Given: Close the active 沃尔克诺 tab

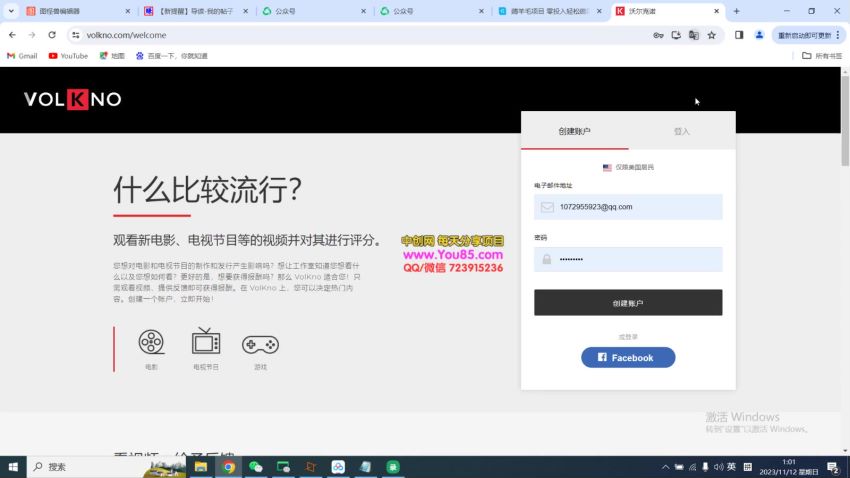Looking at the screenshot, I should (x=716, y=11).
